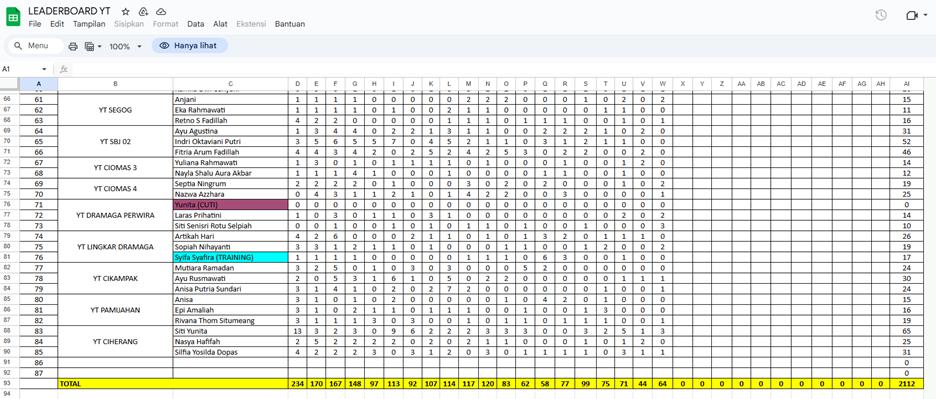Select column W header
This screenshot has height=399, width=936.
663,84
